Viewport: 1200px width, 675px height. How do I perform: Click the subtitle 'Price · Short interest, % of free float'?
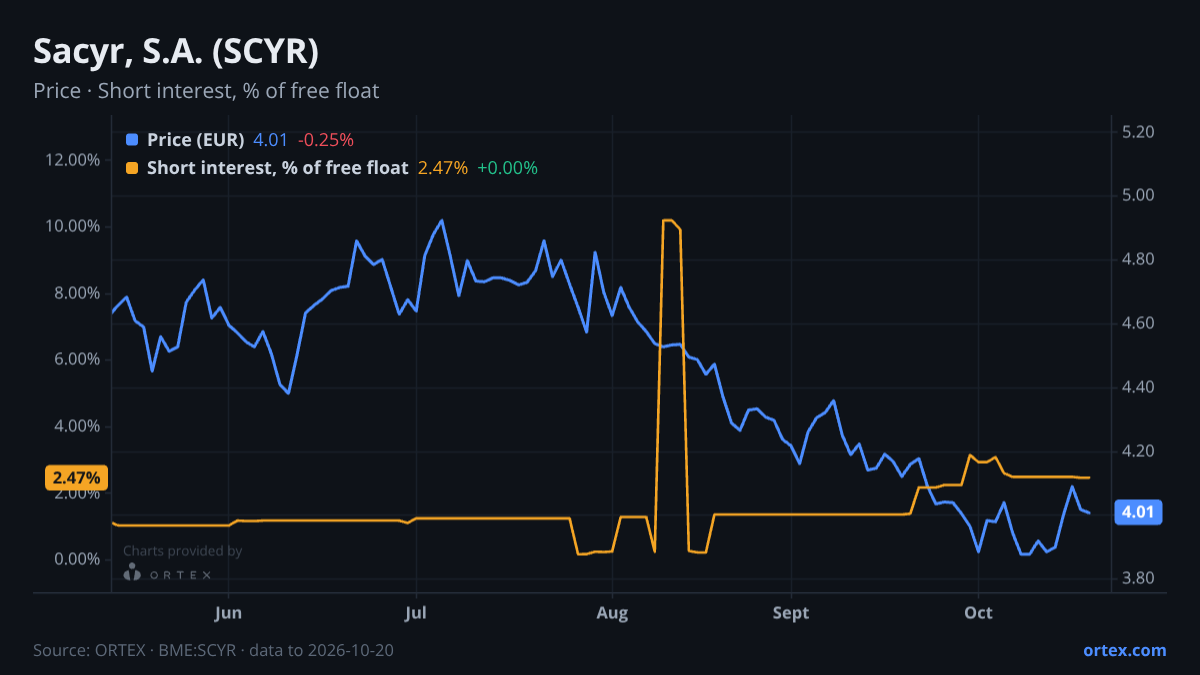(206, 91)
